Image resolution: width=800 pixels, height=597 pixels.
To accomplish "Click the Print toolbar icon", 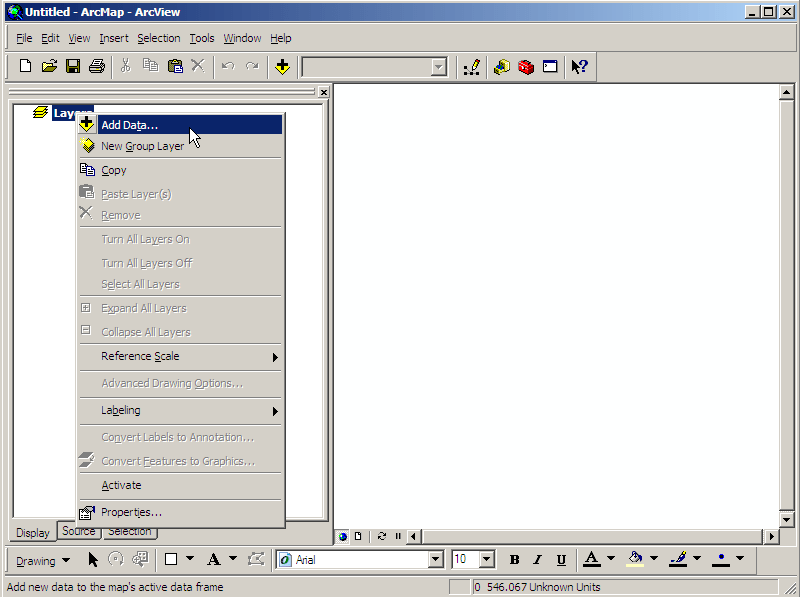I will [97, 66].
